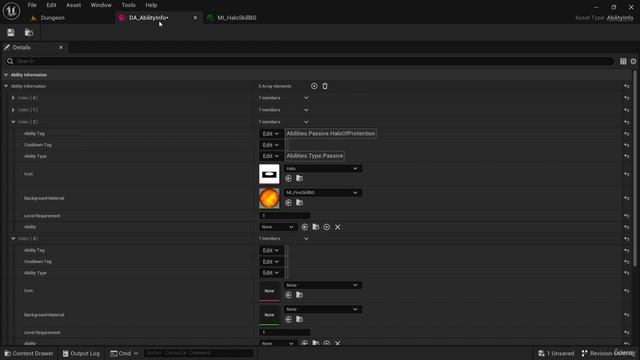Open the Index 2 Ability class dropdown

point(278,227)
